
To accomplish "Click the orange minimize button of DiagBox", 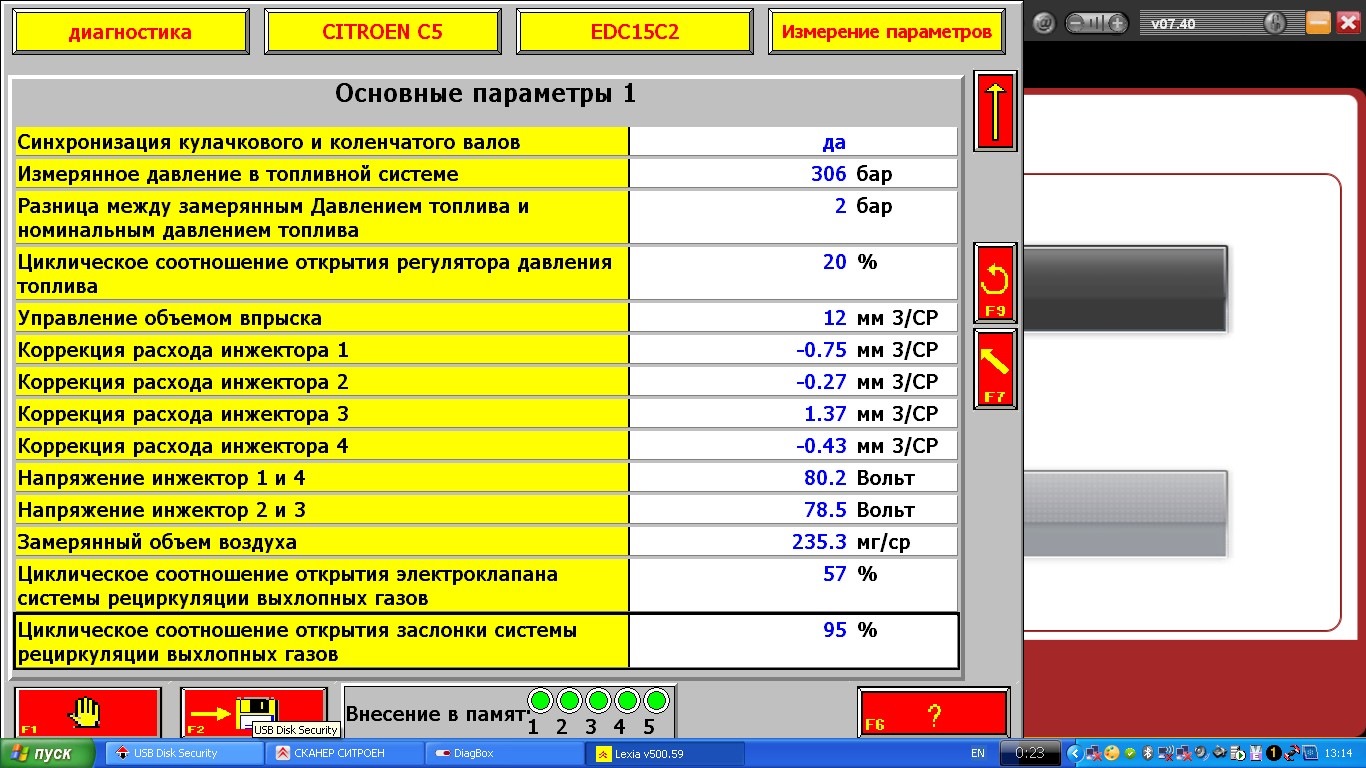I will tap(1318, 23).
